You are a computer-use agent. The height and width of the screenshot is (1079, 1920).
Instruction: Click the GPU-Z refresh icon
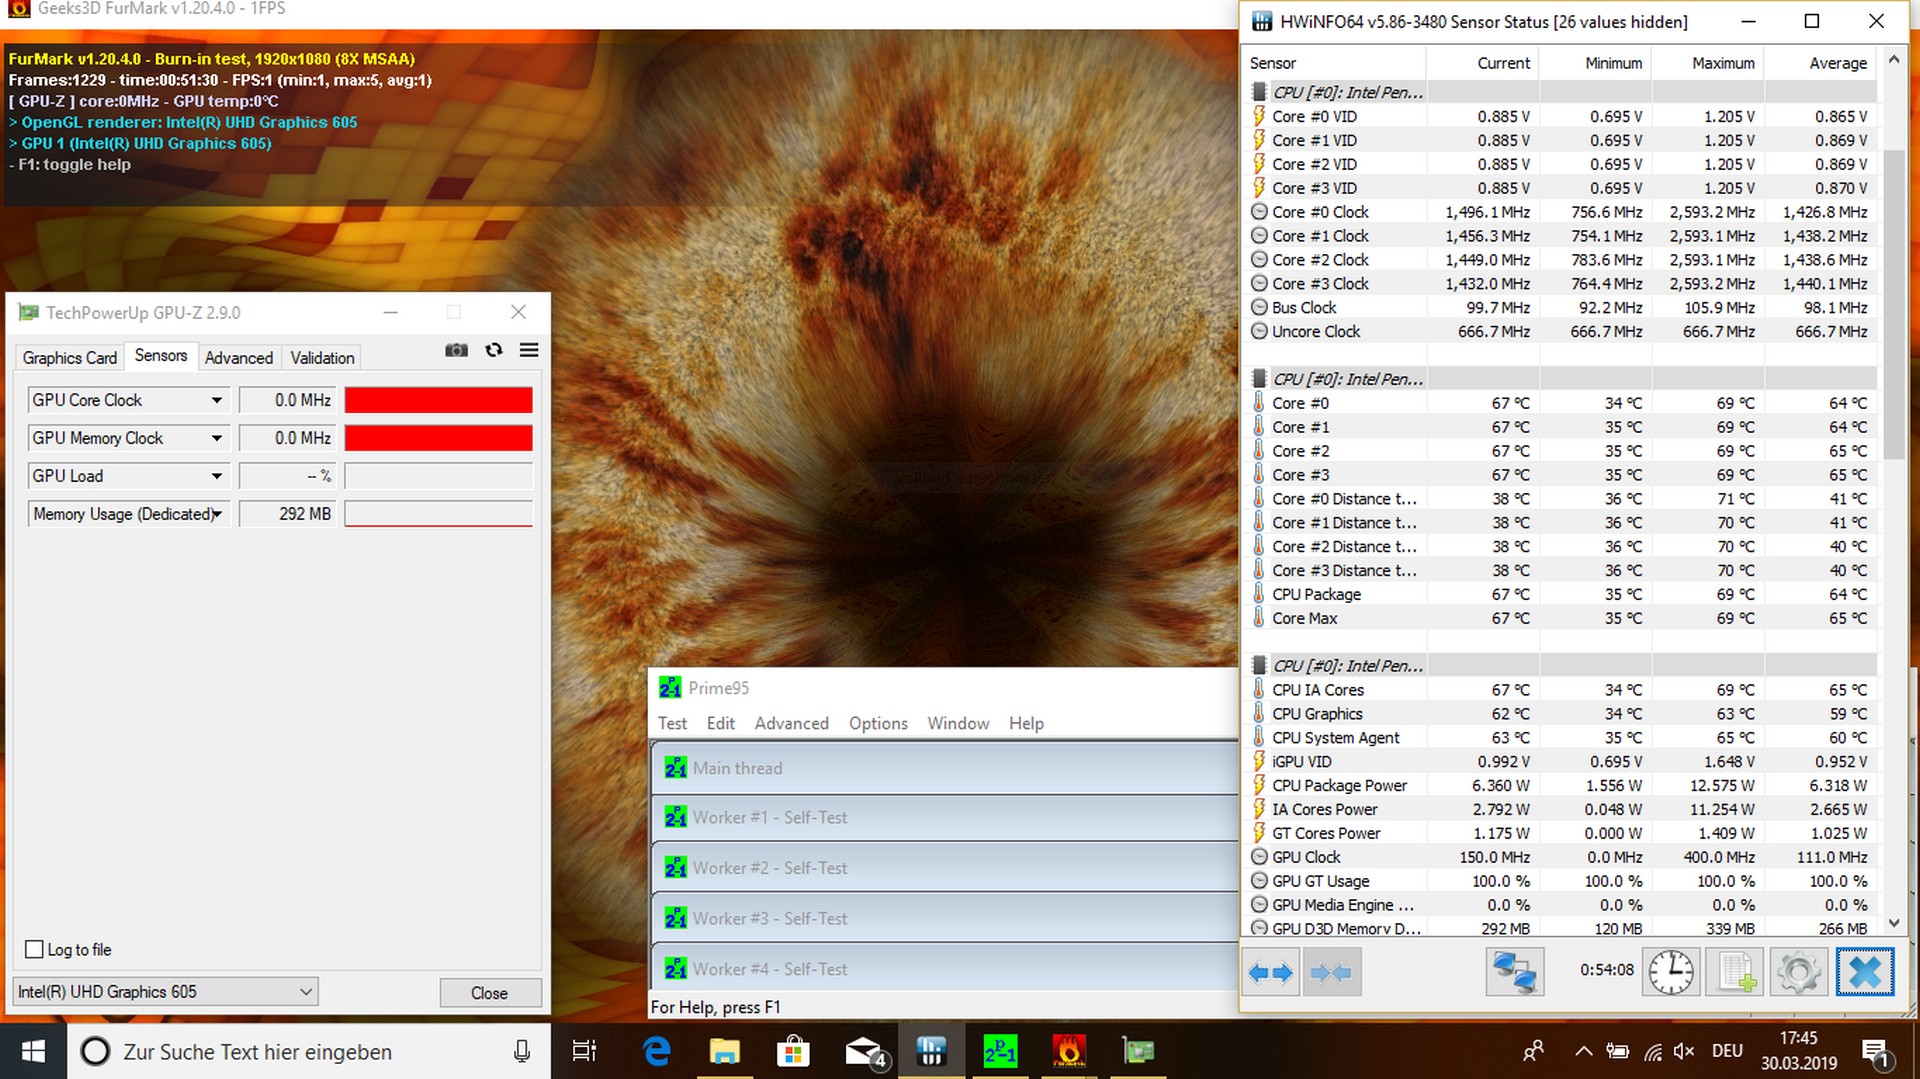tap(494, 350)
